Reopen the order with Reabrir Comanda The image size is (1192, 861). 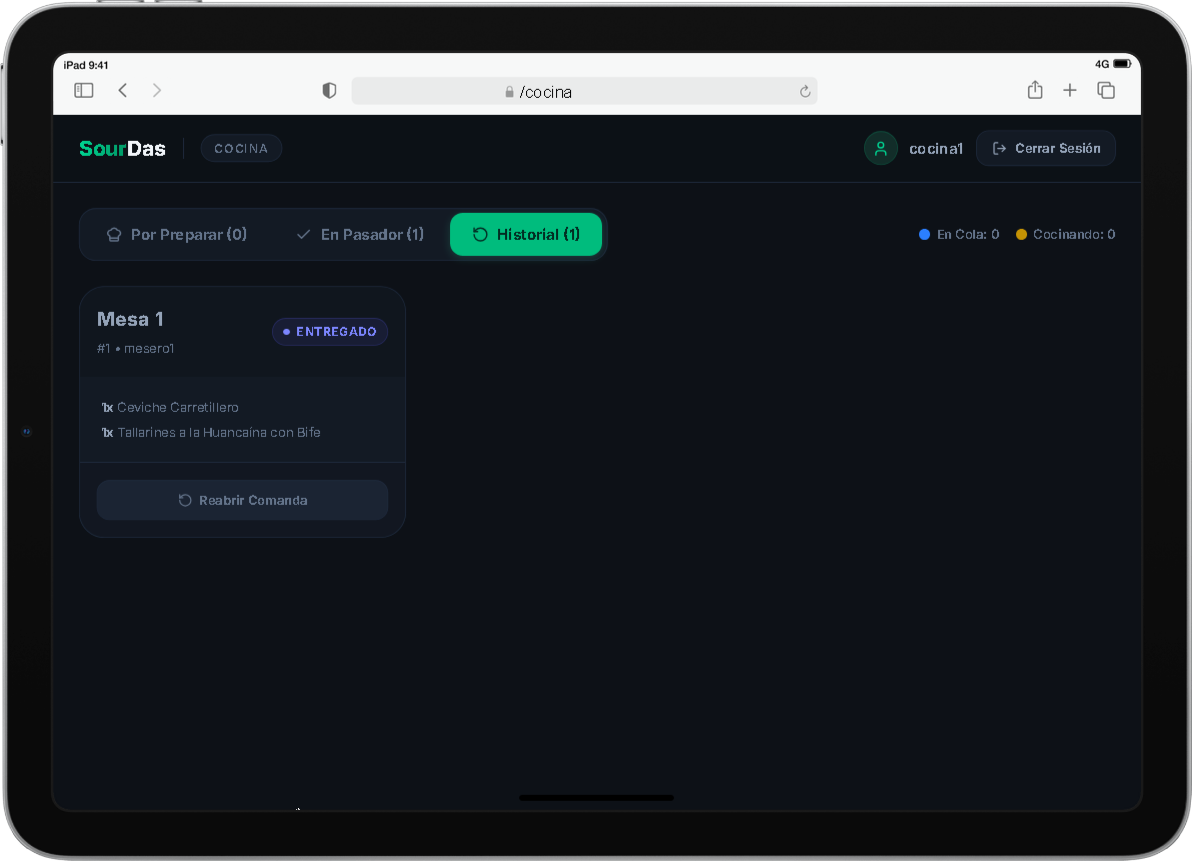point(243,500)
